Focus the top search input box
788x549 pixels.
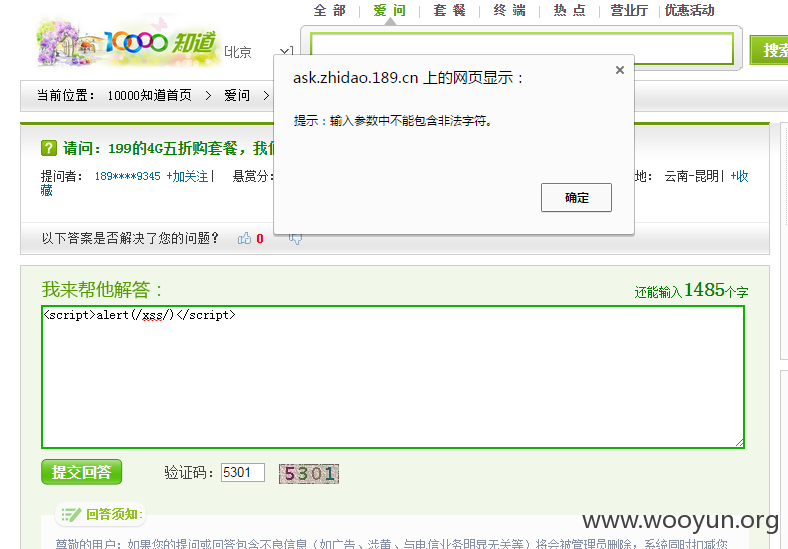click(522, 49)
